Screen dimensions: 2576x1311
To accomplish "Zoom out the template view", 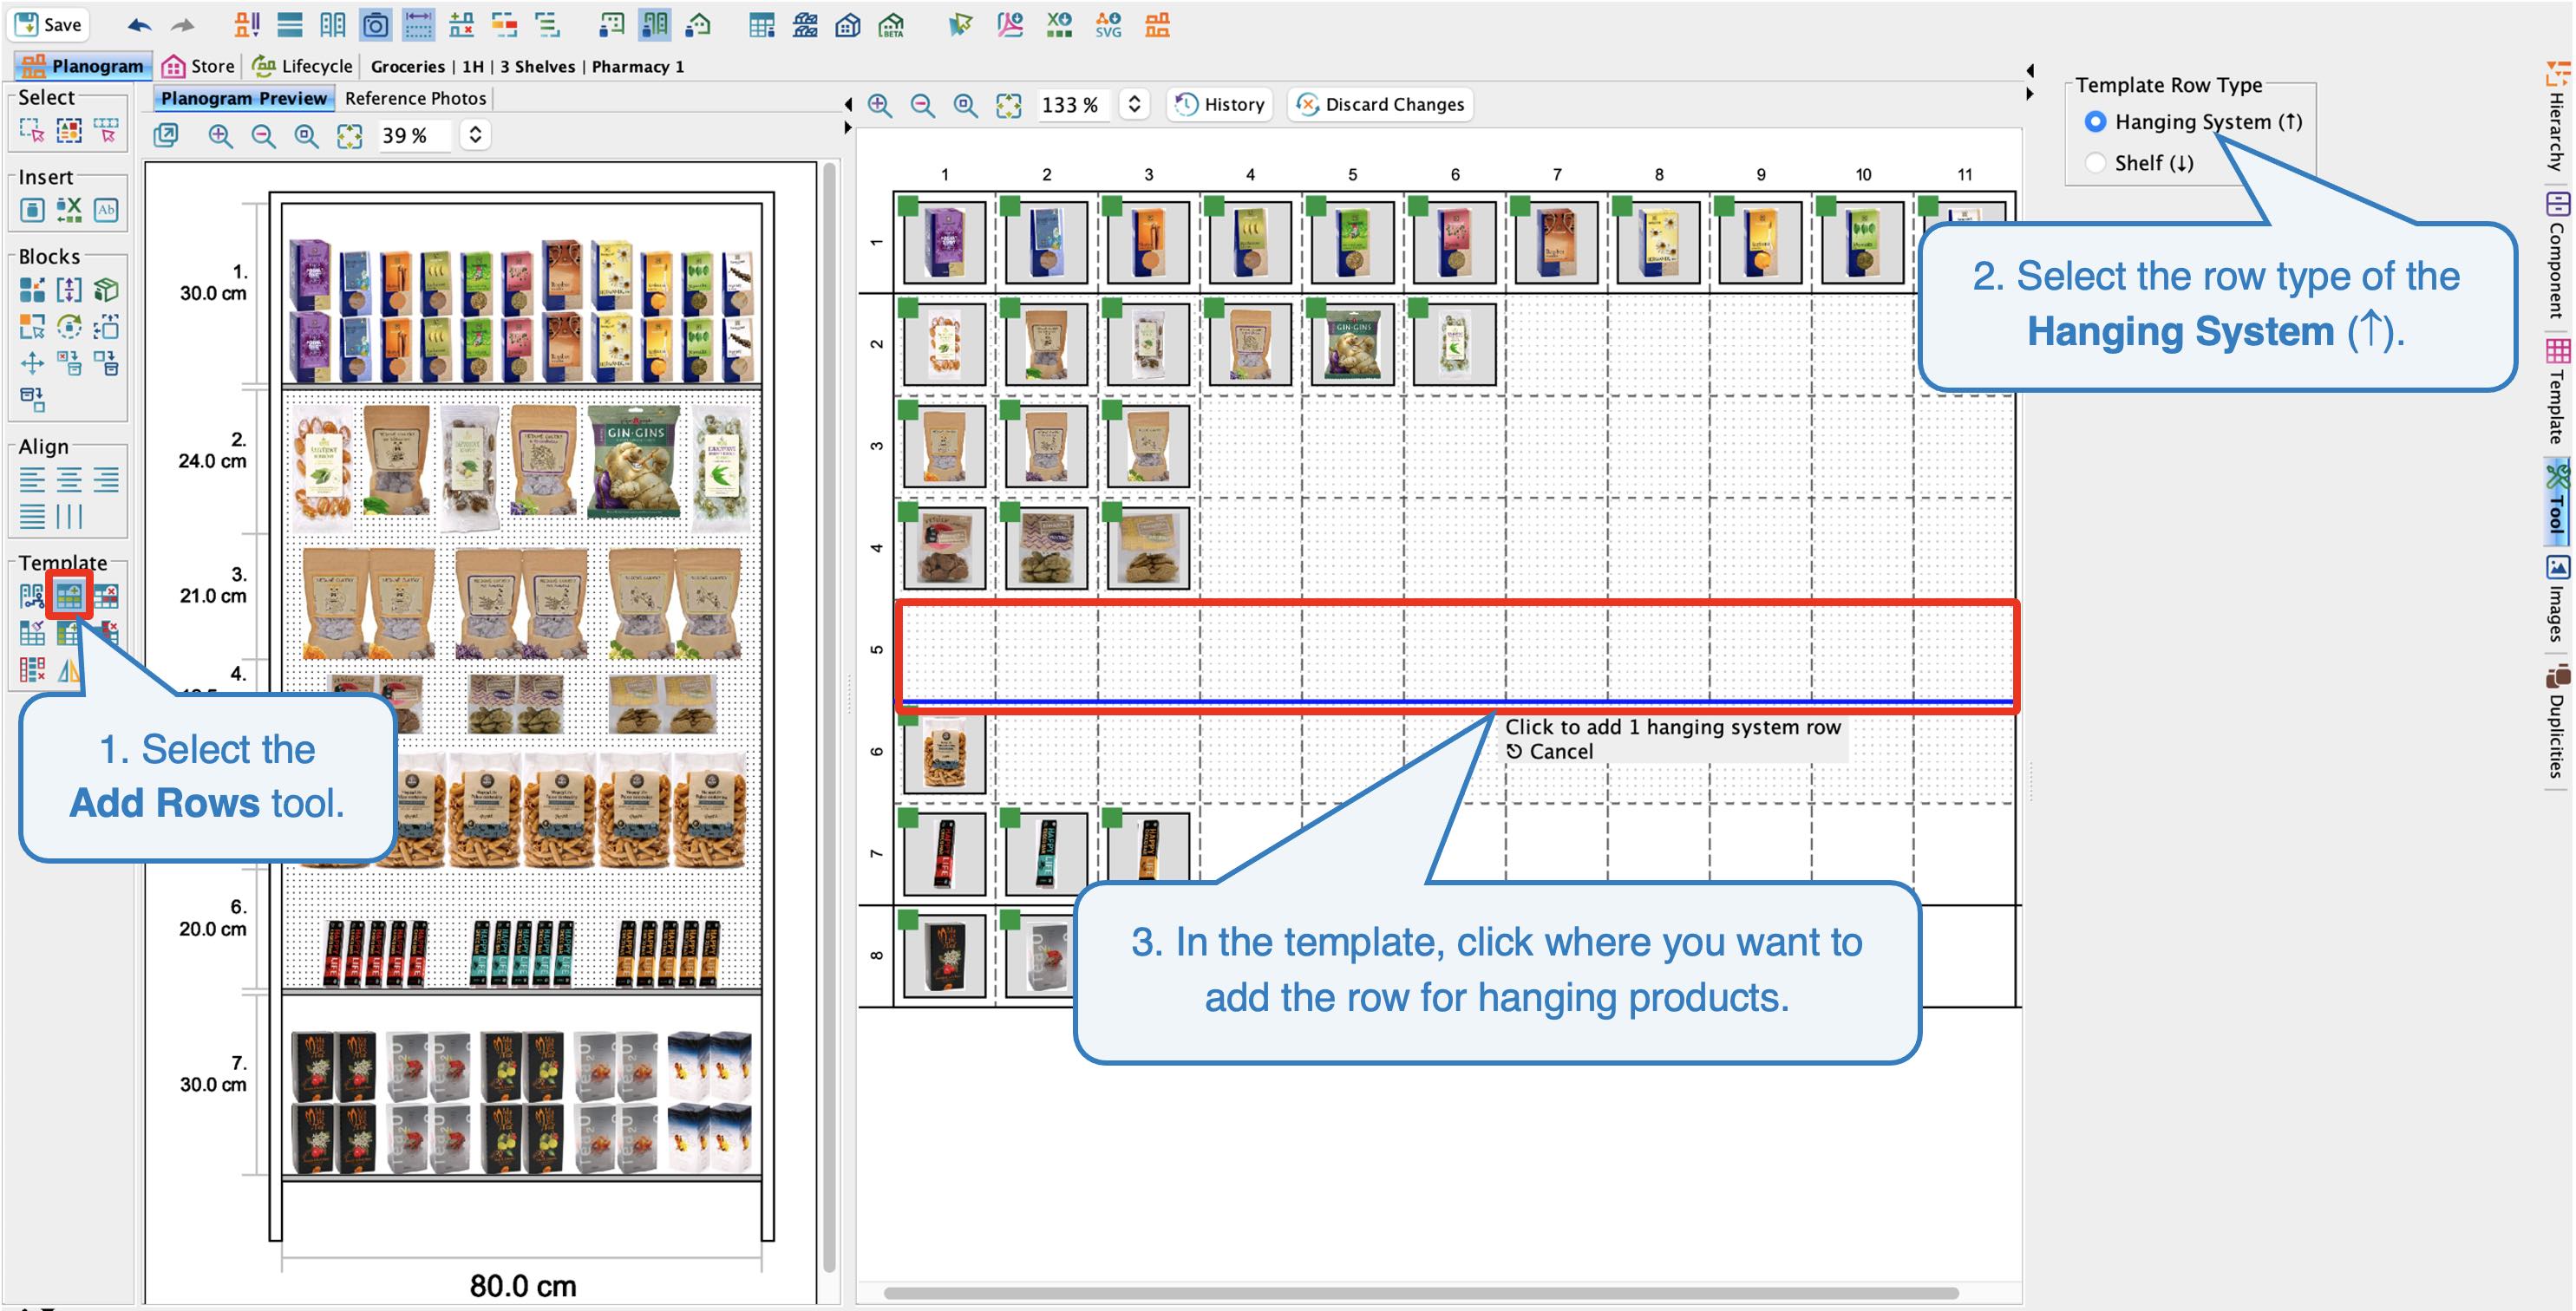I will pyautogui.click(x=922, y=105).
